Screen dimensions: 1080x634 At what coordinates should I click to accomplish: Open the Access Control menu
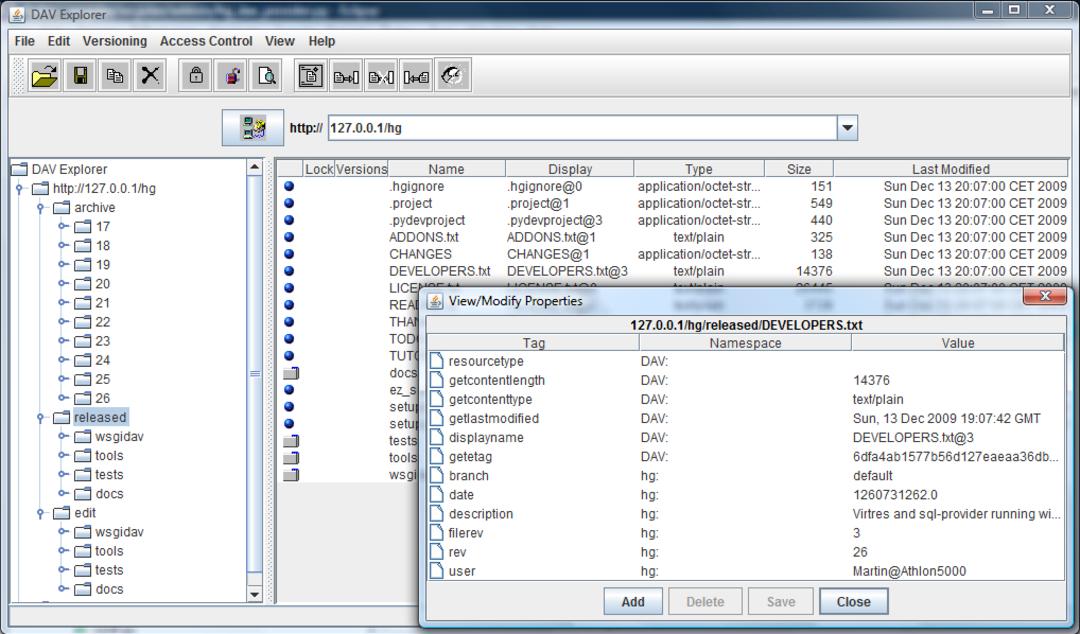pyautogui.click(x=206, y=41)
